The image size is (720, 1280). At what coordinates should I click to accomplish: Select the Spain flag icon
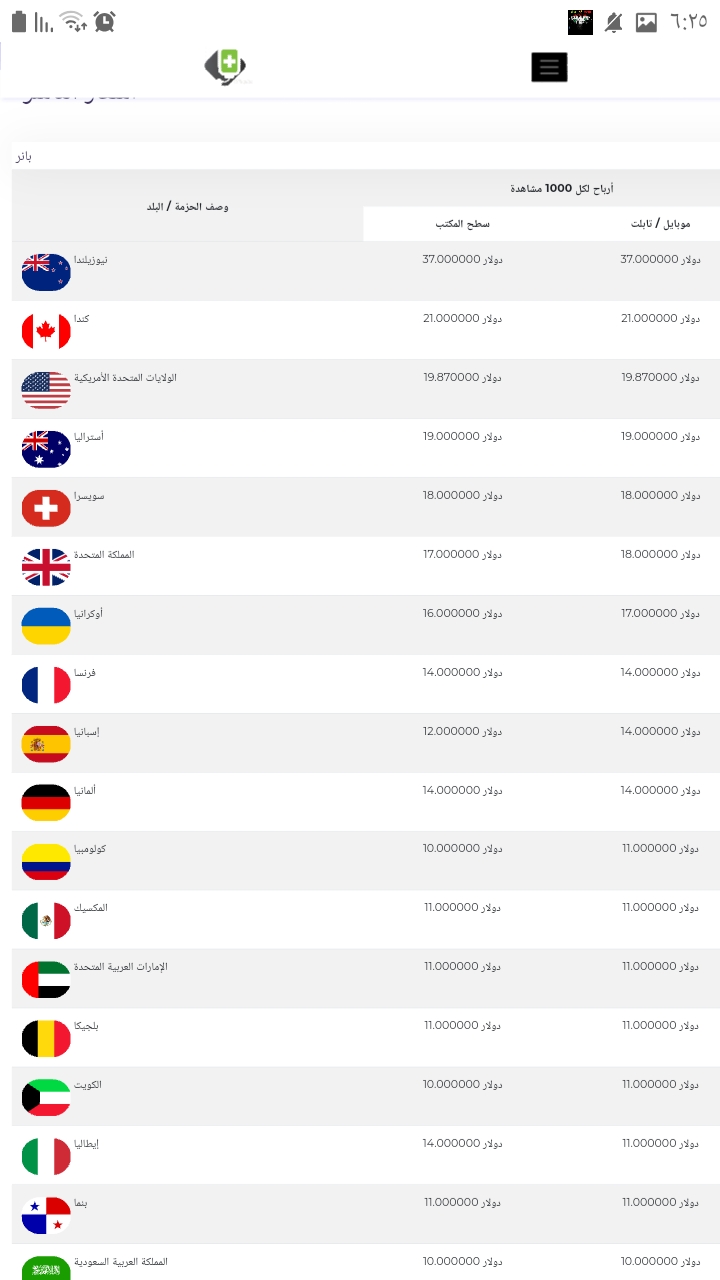[x=46, y=744]
